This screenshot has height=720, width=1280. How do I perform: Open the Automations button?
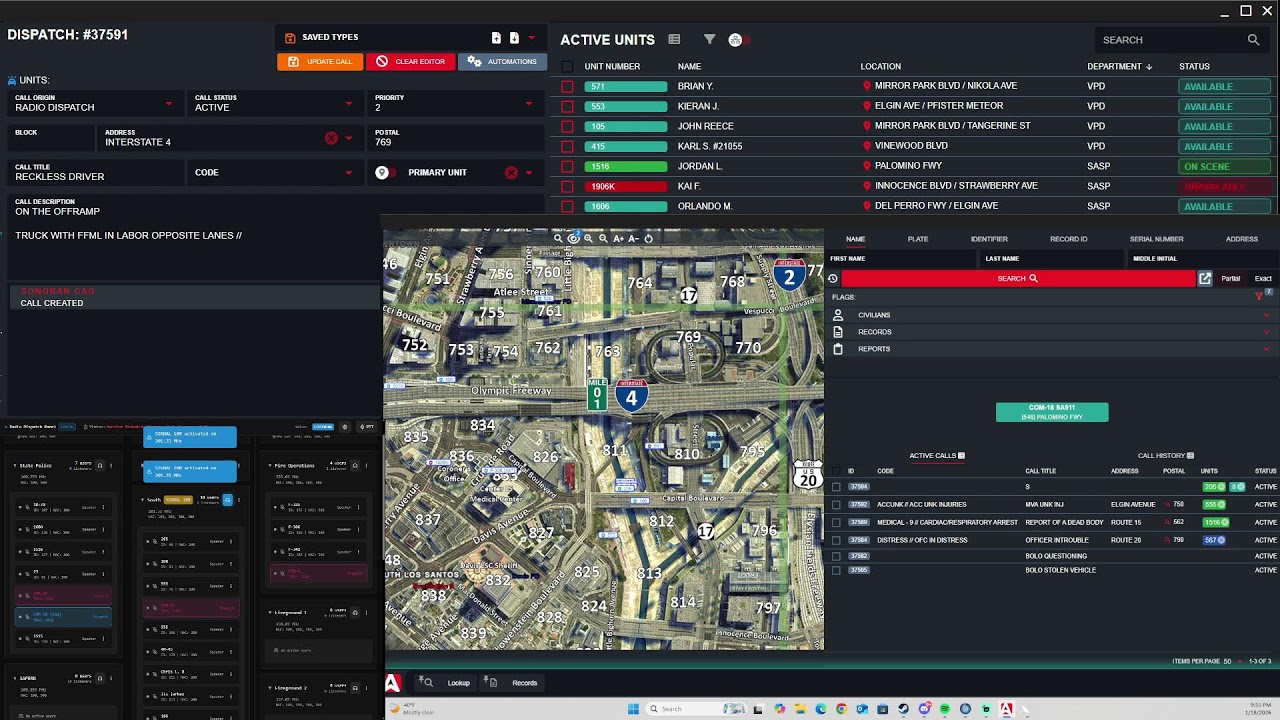click(x=503, y=62)
